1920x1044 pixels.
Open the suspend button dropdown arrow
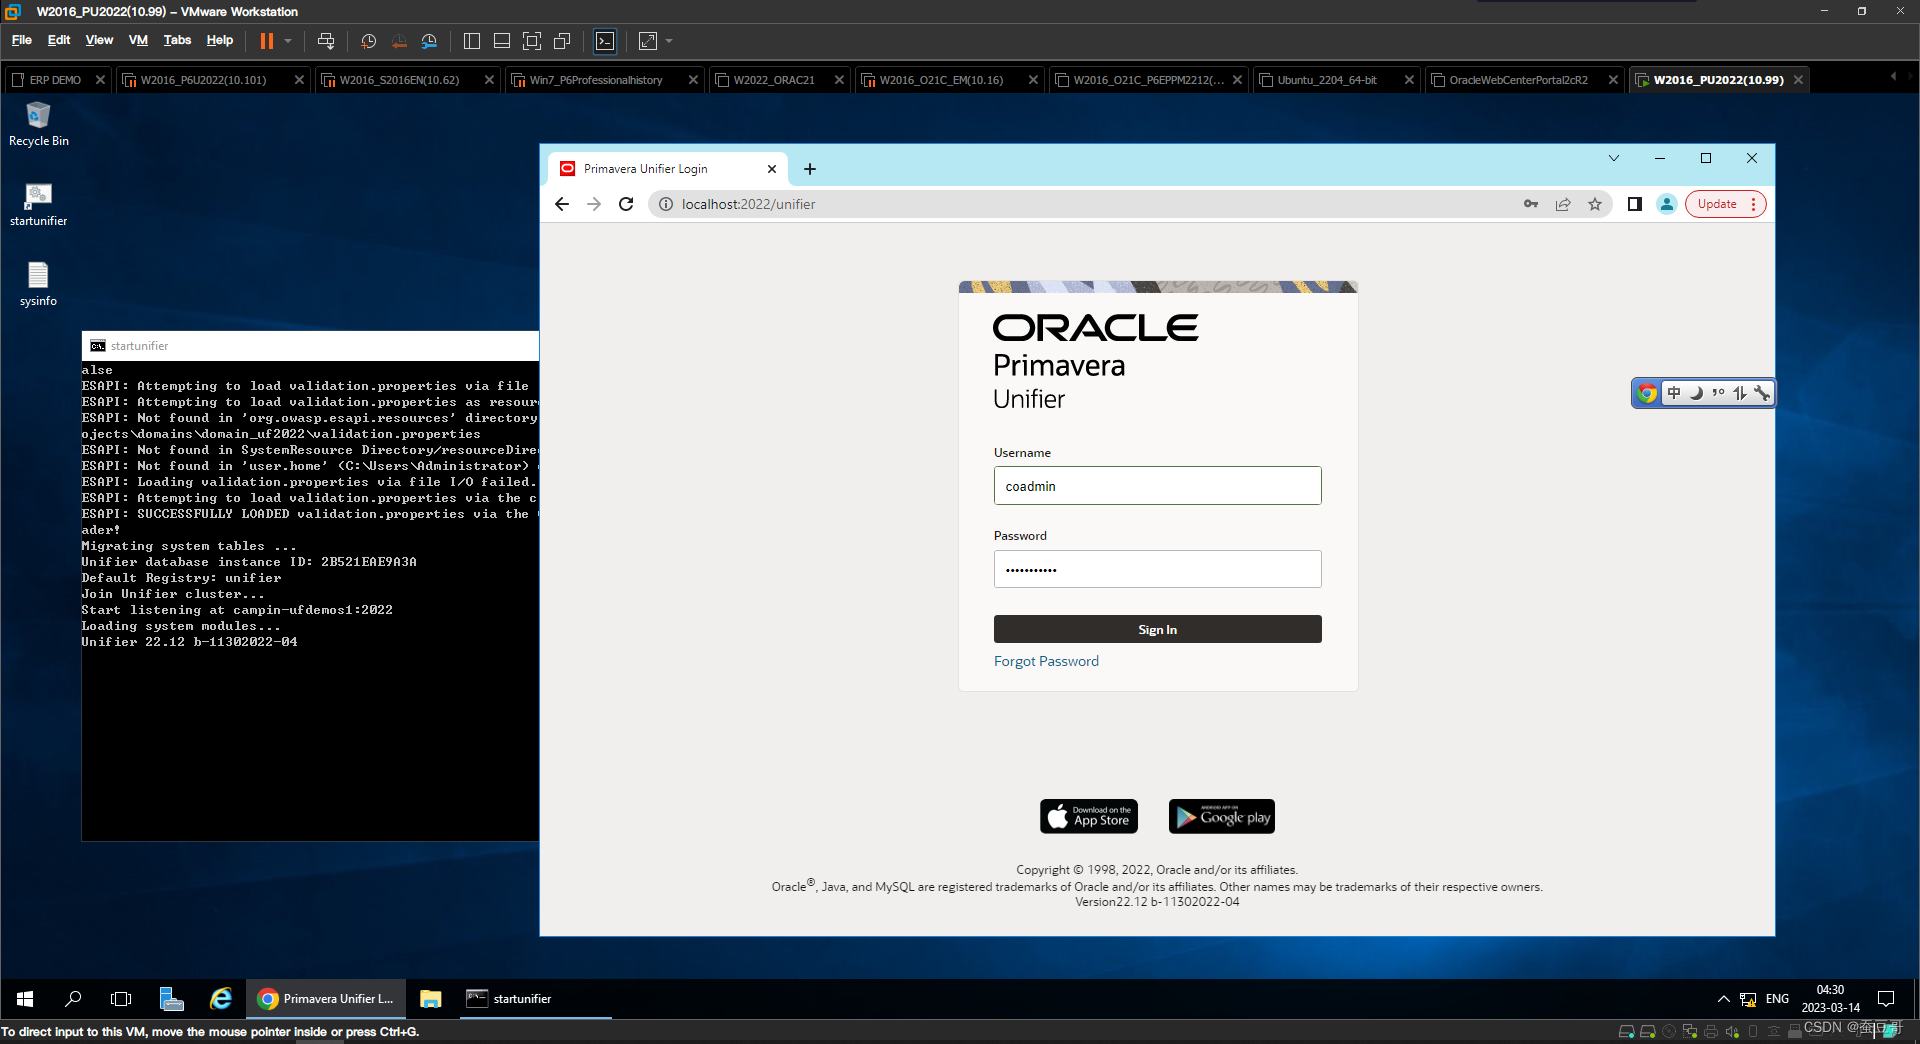[287, 41]
